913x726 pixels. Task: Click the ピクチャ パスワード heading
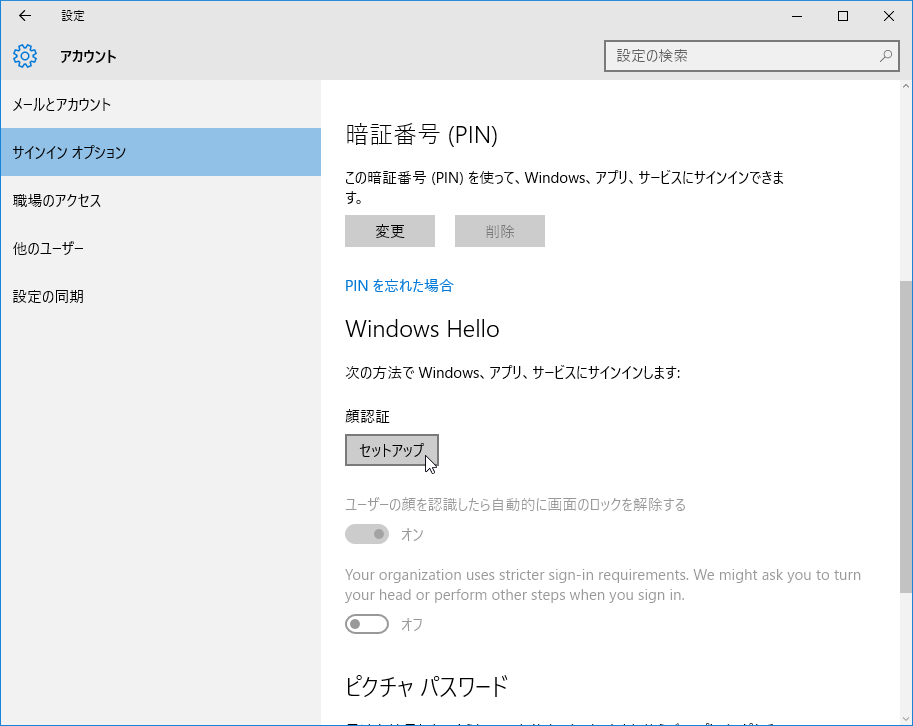coord(426,686)
